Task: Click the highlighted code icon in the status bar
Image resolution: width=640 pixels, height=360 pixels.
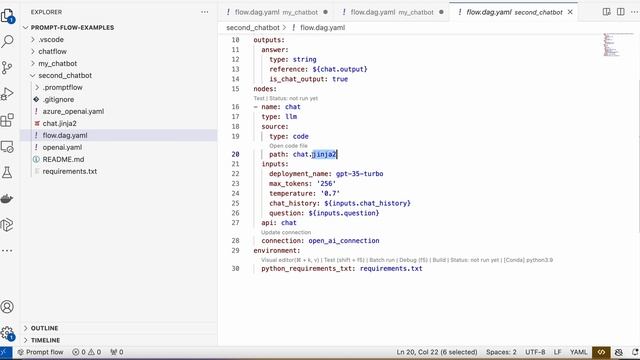Action: click(602, 352)
